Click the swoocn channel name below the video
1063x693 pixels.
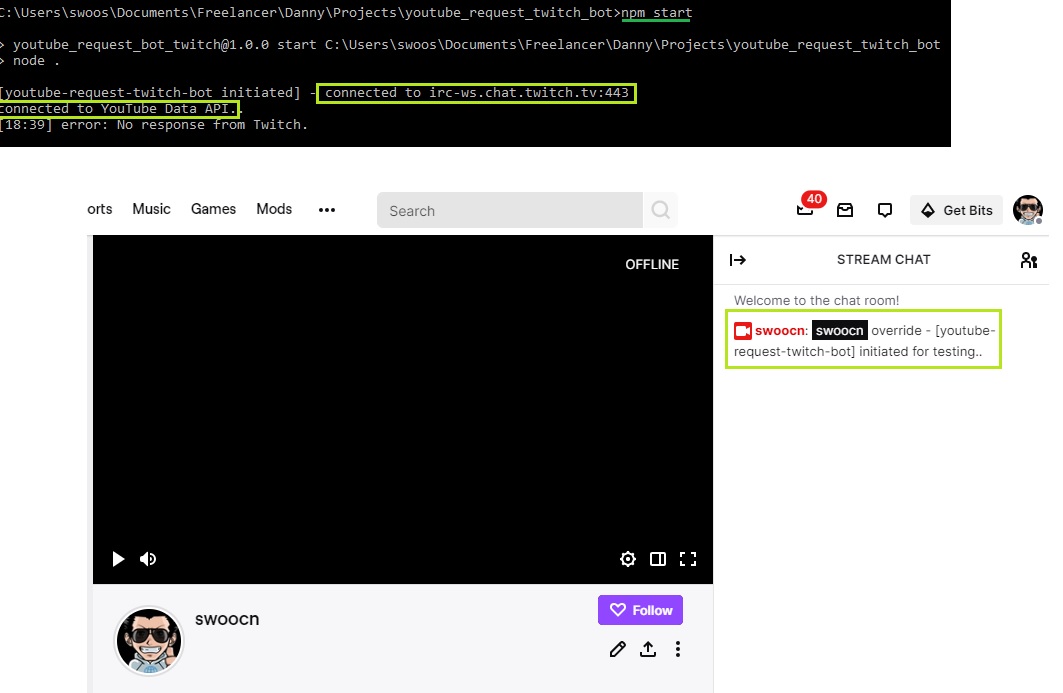227,619
